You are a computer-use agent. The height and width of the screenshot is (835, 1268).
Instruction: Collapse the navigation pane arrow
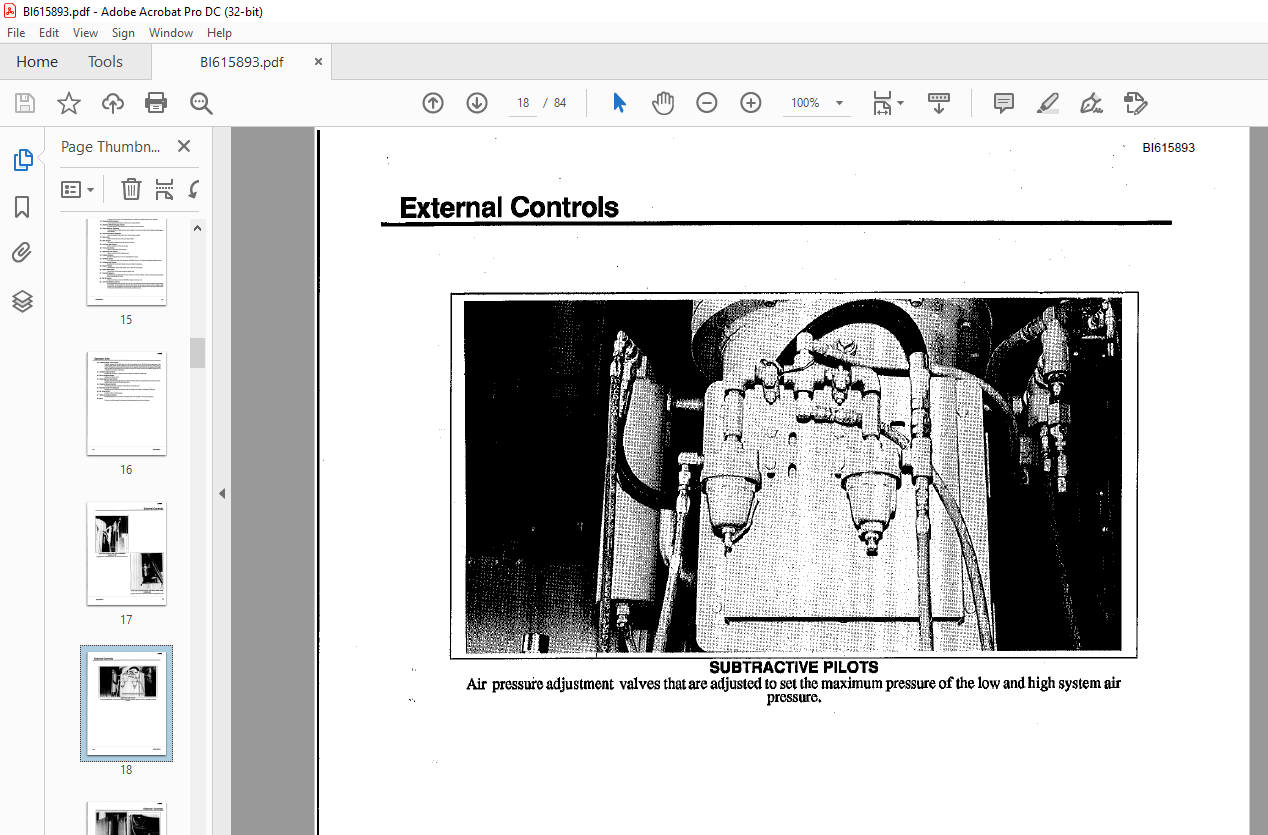pyautogui.click(x=222, y=493)
